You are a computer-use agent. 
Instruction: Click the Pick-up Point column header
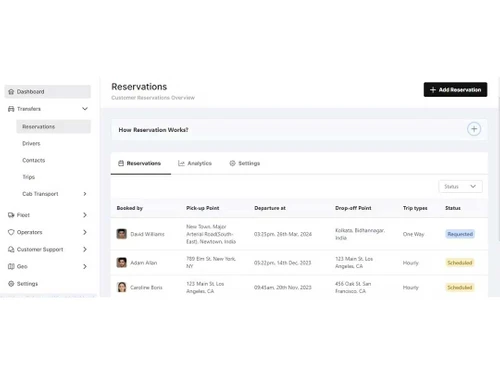[203, 208]
